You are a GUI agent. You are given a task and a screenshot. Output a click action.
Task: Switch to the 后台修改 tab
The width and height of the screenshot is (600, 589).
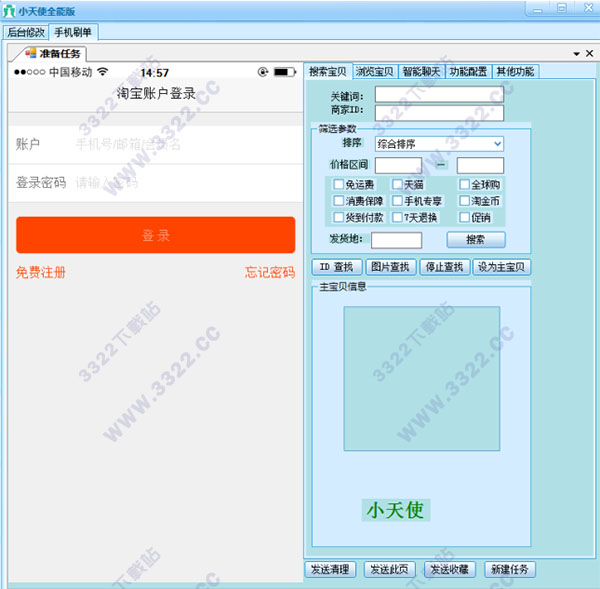(x=26, y=32)
